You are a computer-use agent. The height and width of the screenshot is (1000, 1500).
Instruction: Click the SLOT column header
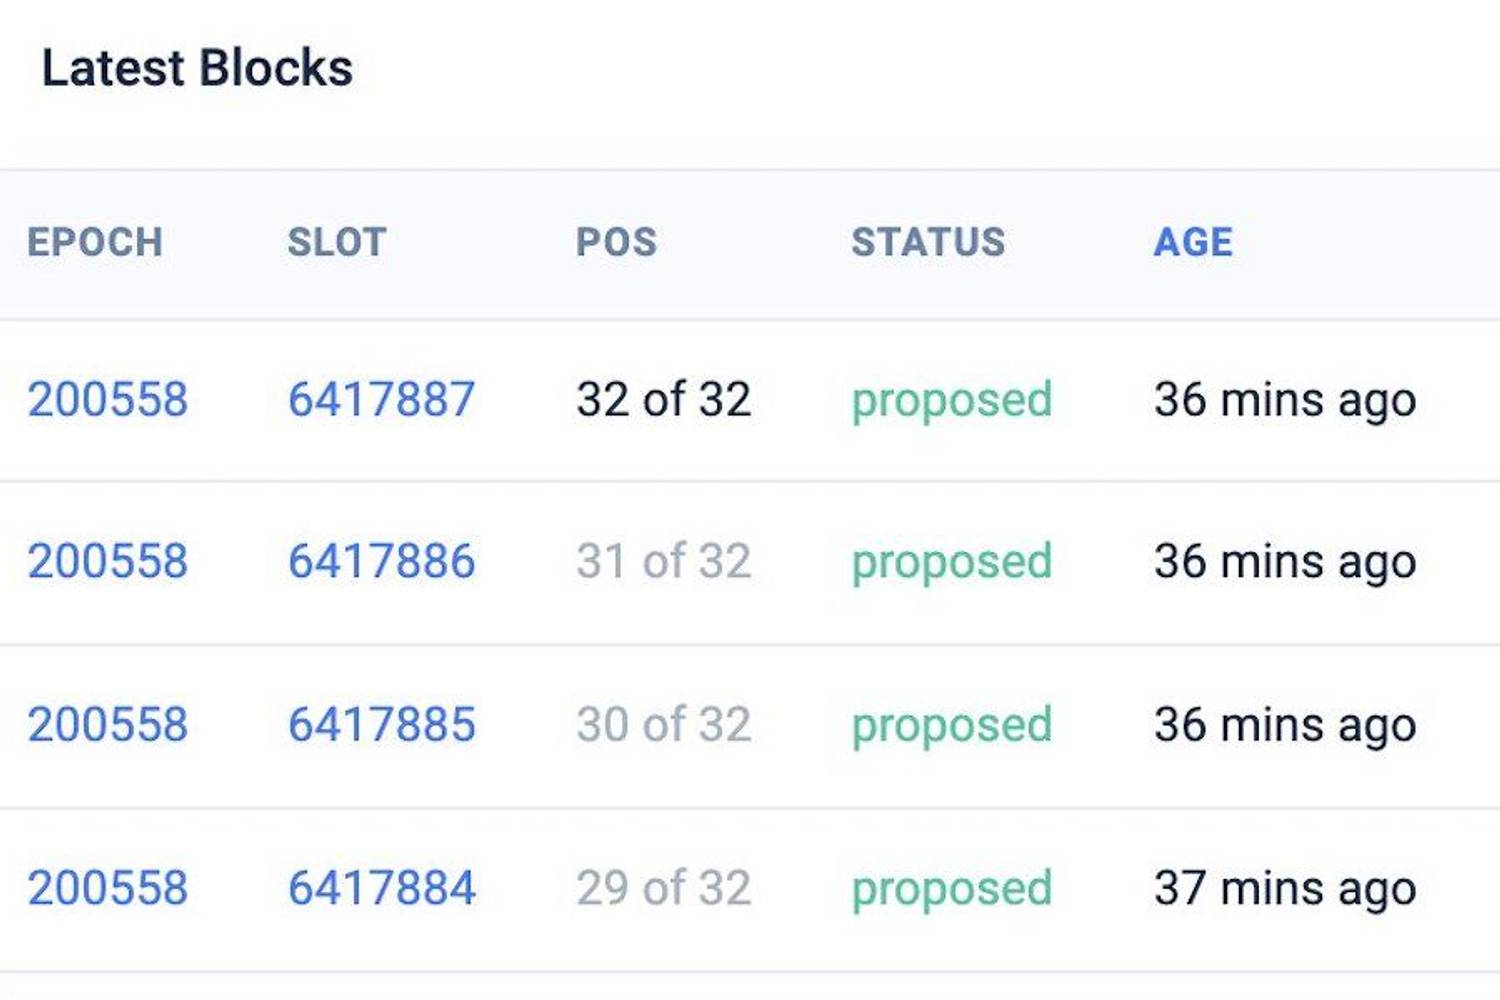coord(337,242)
